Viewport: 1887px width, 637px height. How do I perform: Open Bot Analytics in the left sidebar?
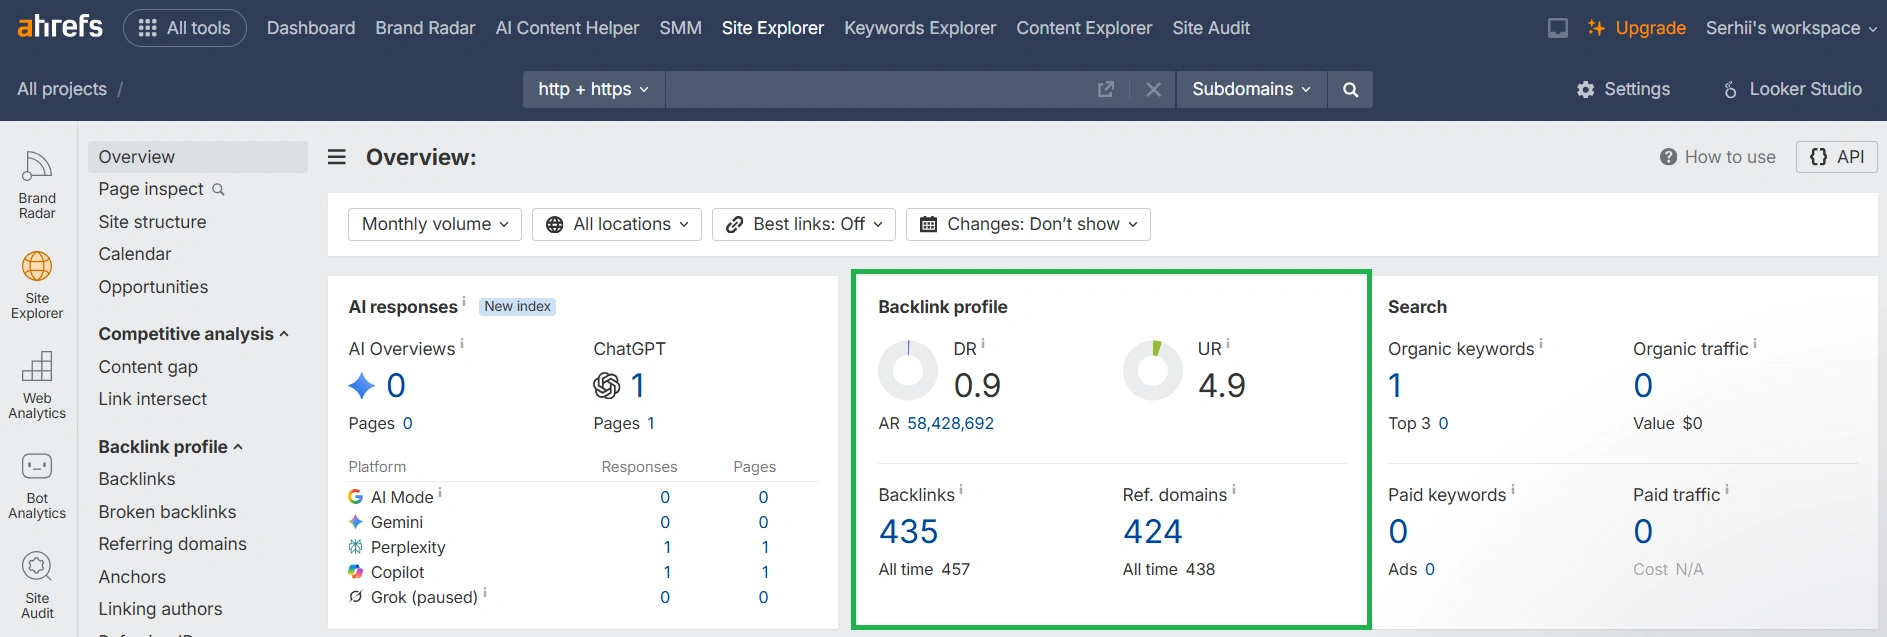point(37,485)
